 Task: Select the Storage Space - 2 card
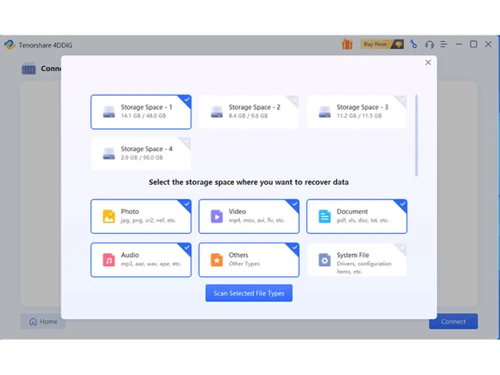point(249,112)
